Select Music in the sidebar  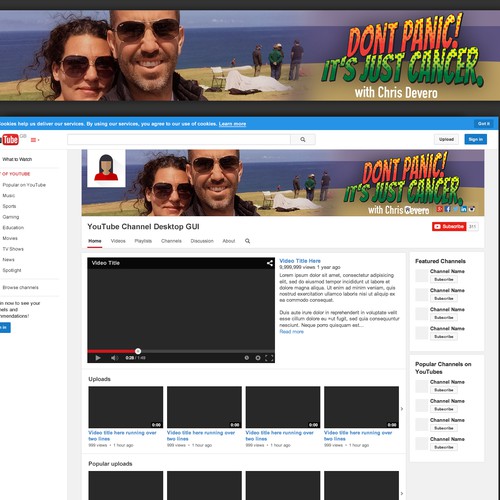point(9,196)
